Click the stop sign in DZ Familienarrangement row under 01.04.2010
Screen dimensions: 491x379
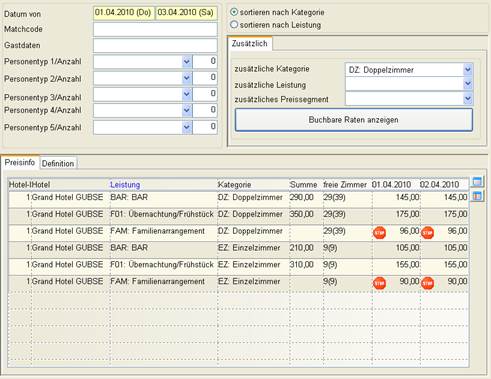(x=379, y=232)
